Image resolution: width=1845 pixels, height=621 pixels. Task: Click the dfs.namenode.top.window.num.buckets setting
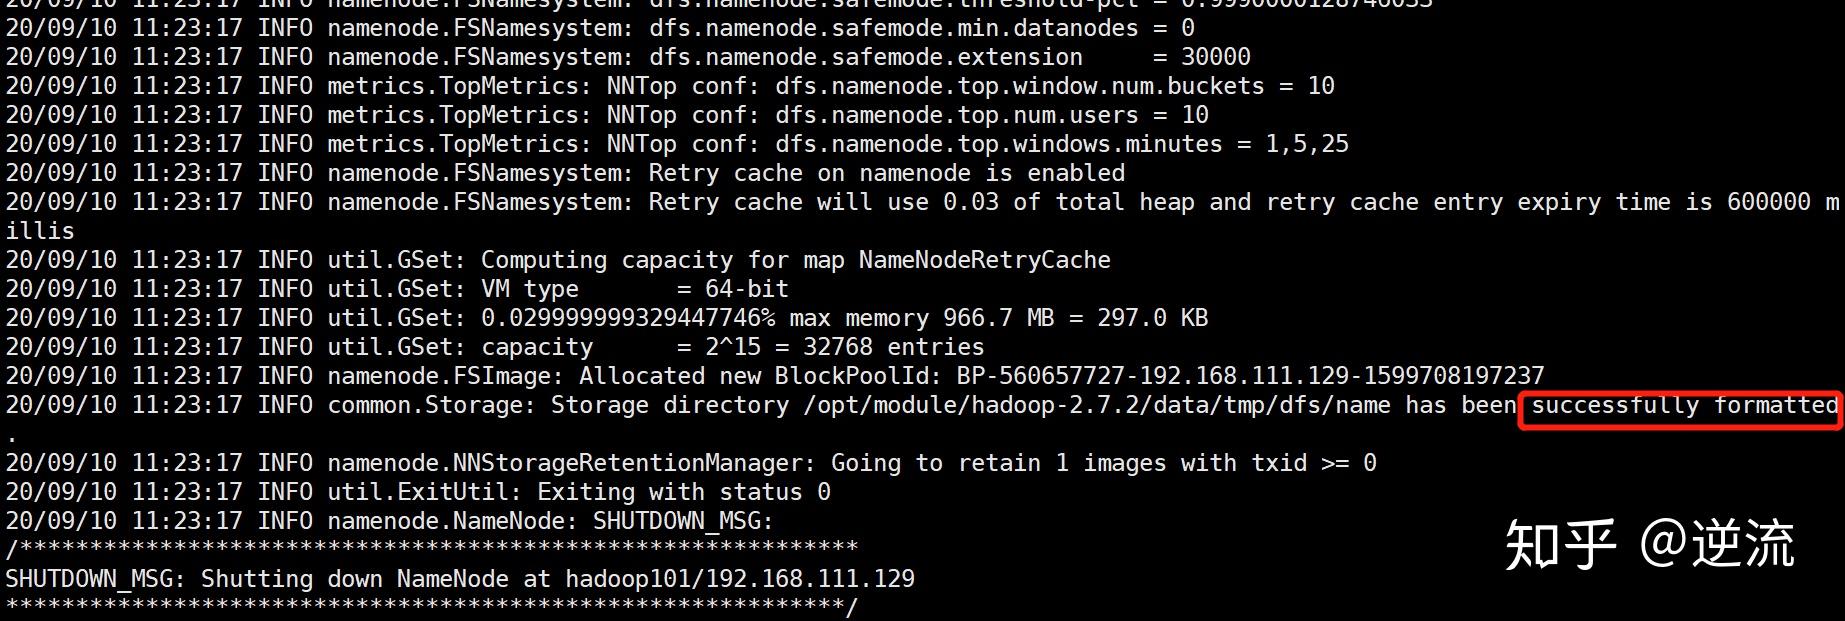point(1019,87)
